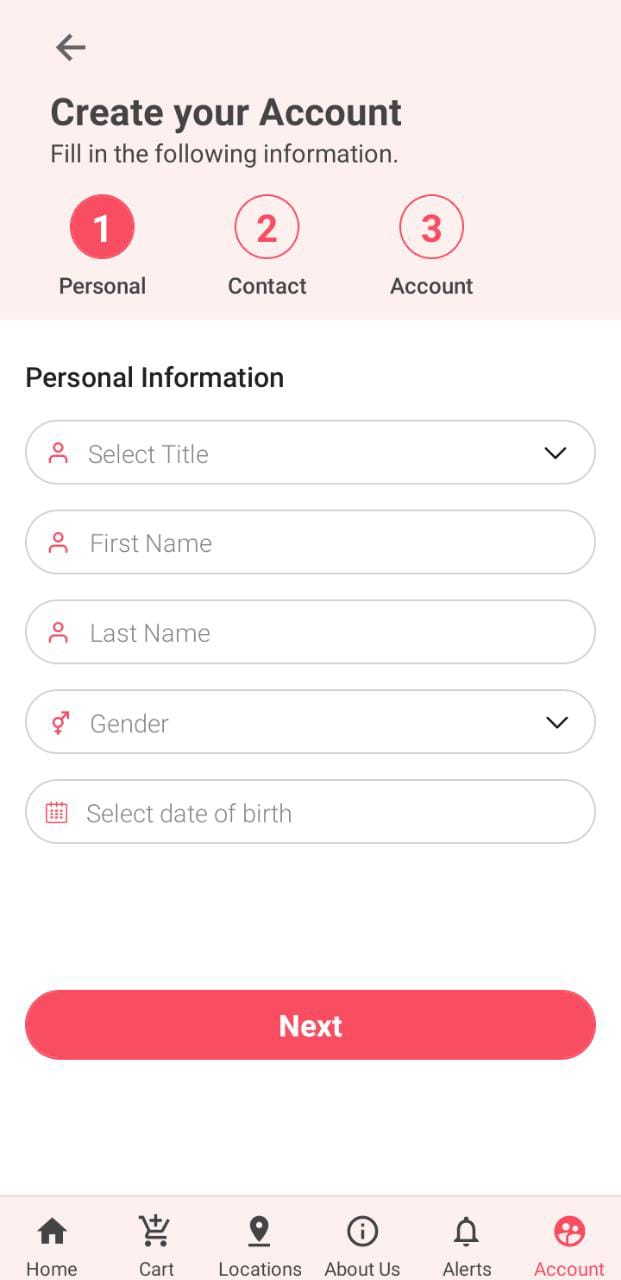This screenshot has height=1280, width=621.
Task: Jump to step 3 Account
Action: coord(431,228)
